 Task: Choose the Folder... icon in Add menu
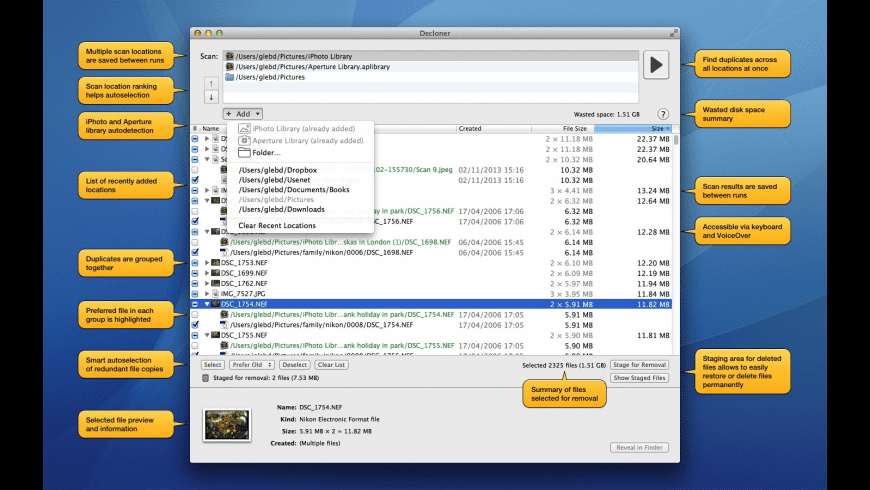(244, 153)
